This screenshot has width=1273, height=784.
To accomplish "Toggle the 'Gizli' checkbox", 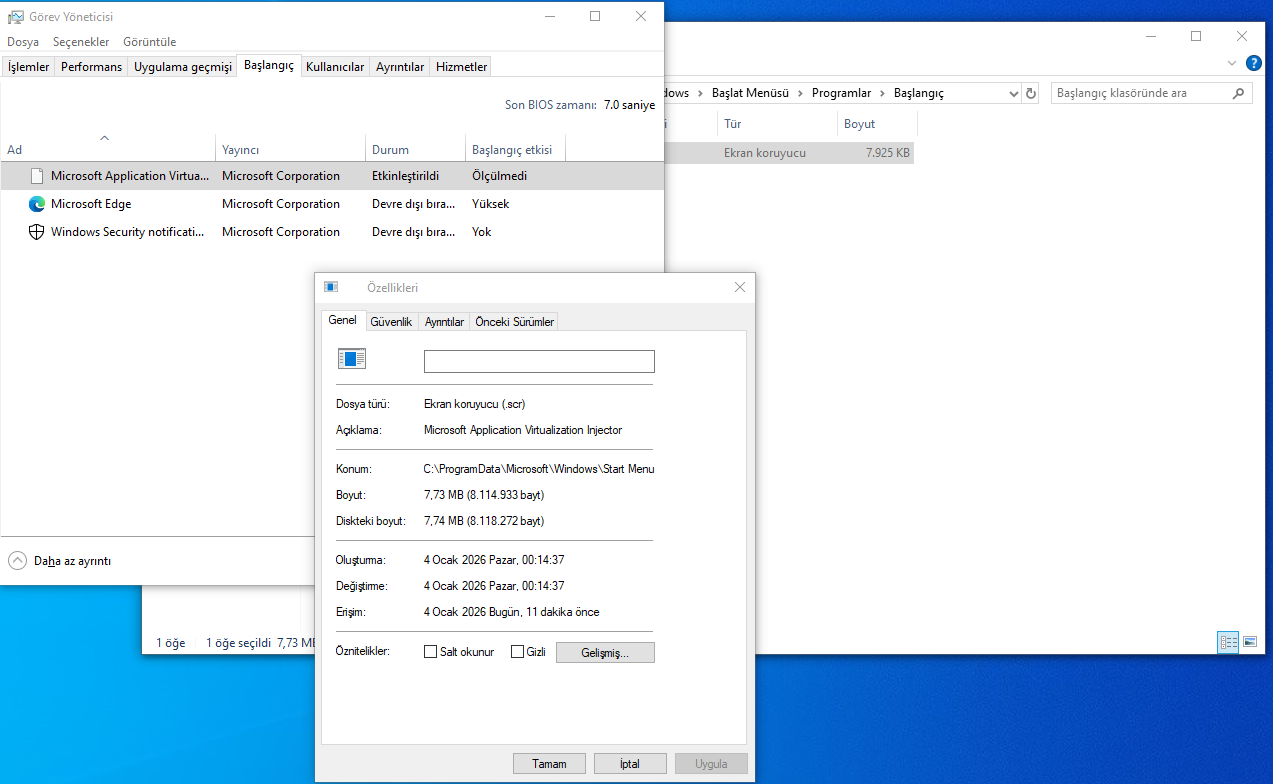I will tap(518, 652).
